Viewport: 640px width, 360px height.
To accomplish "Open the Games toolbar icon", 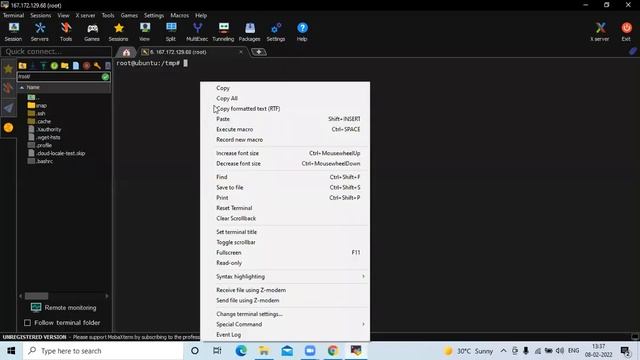I will click(92, 32).
